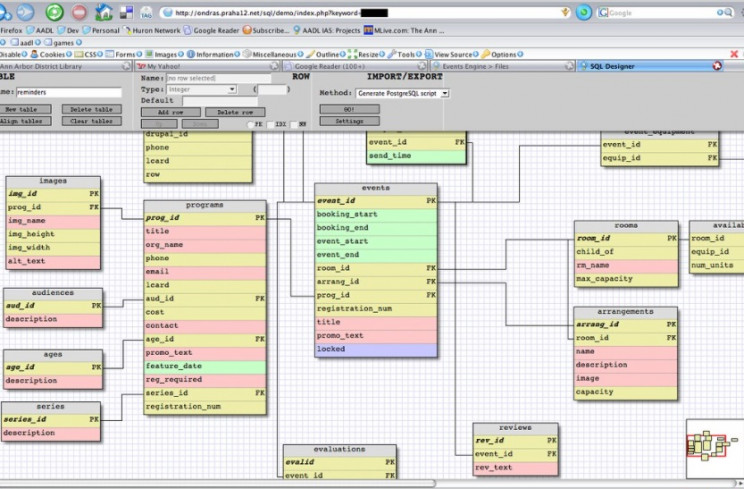Click the Delete table button
The height and width of the screenshot is (489, 744).
[92, 110]
